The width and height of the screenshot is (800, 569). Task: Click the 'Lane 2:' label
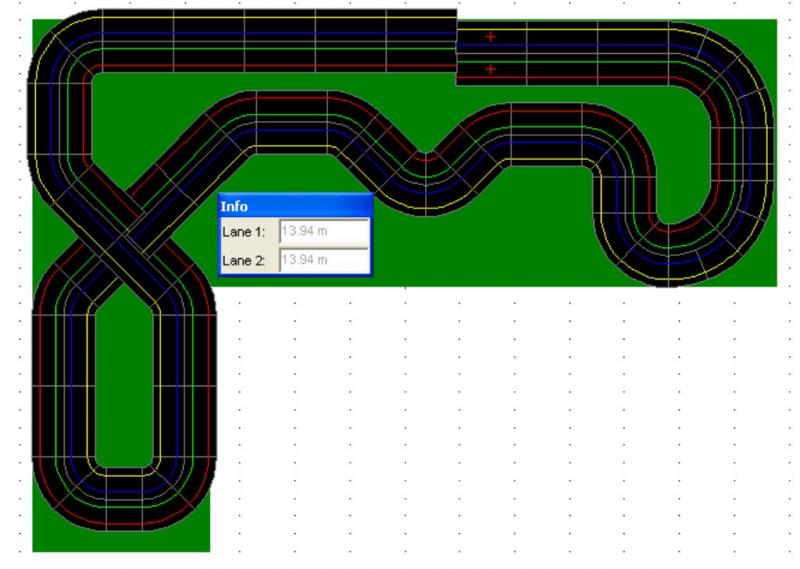(x=246, y=261)
